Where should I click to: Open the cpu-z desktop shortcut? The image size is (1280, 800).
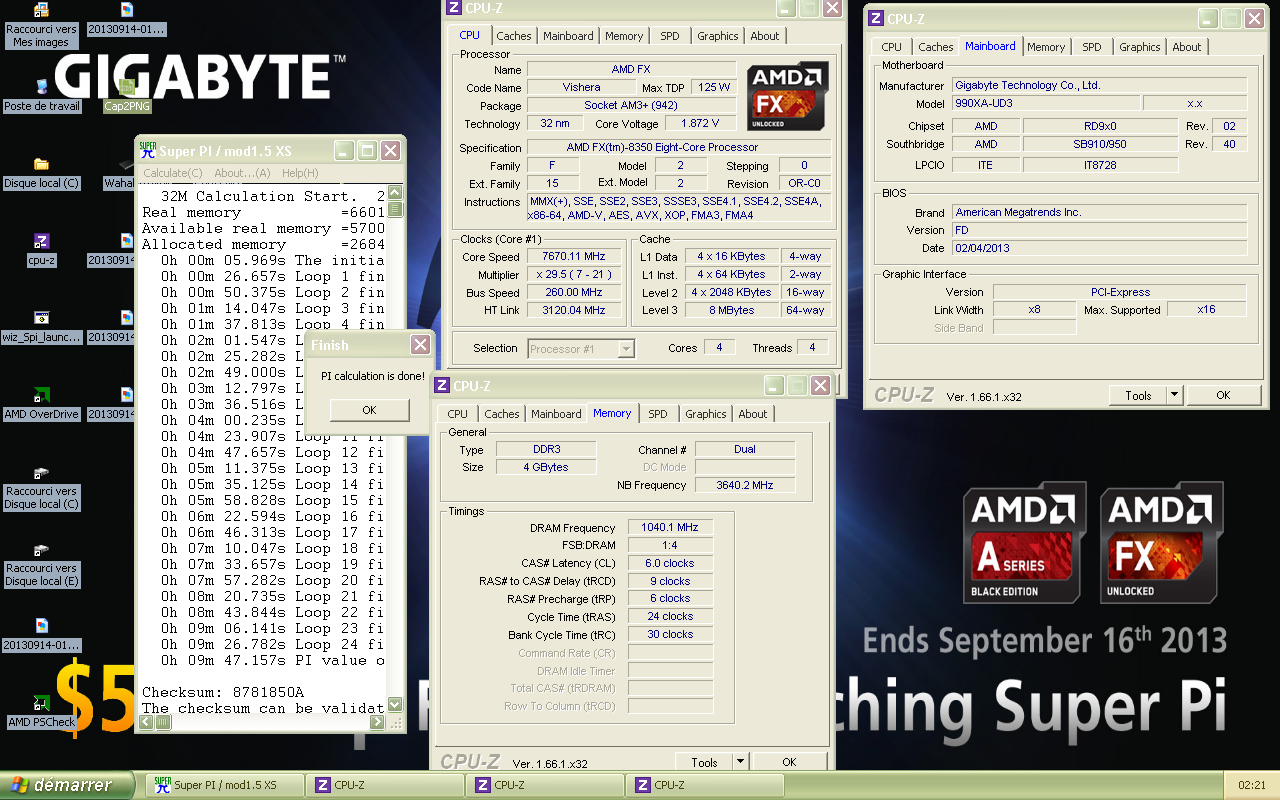pyautogui.click(x=41, y=250)
